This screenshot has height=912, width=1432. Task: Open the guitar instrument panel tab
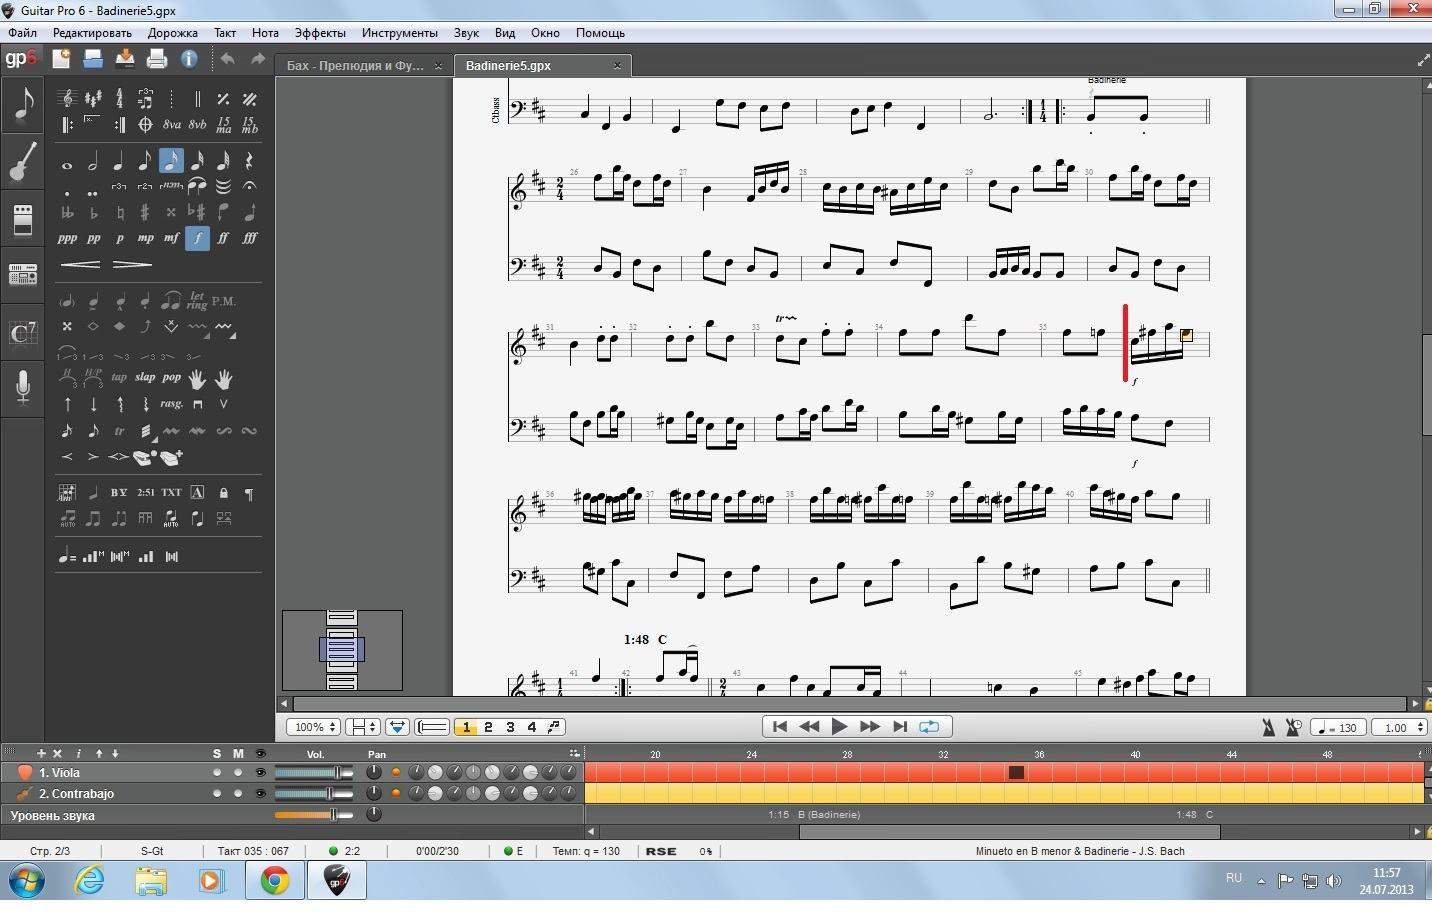[x=22, y=161]
